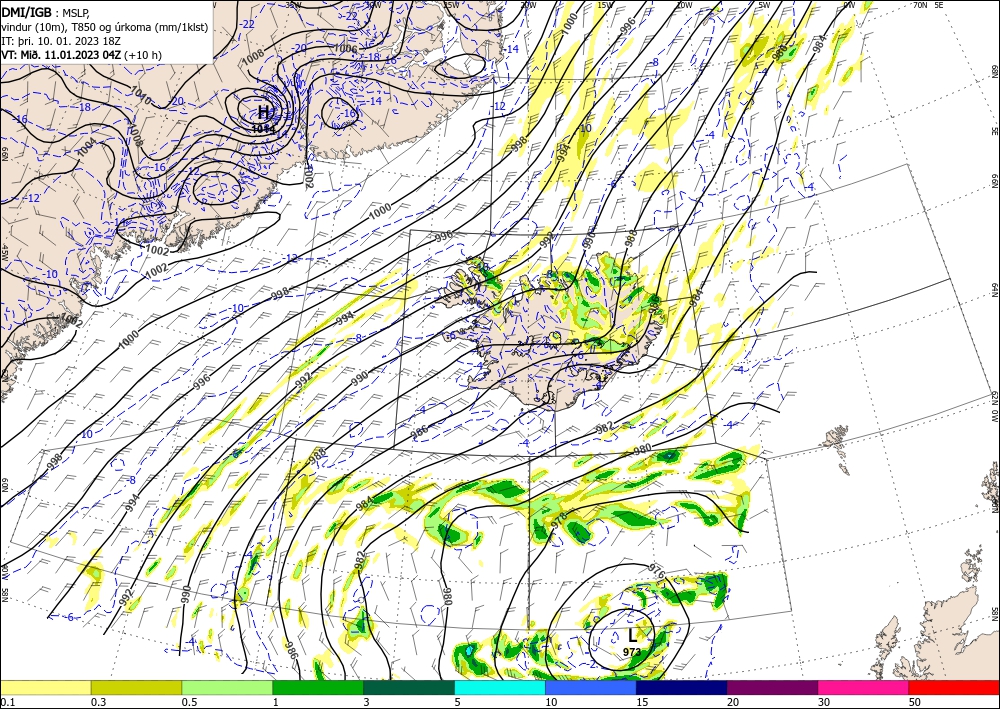Click the '70N 5E' coordinate label
1000x709 pixels.
929,5
